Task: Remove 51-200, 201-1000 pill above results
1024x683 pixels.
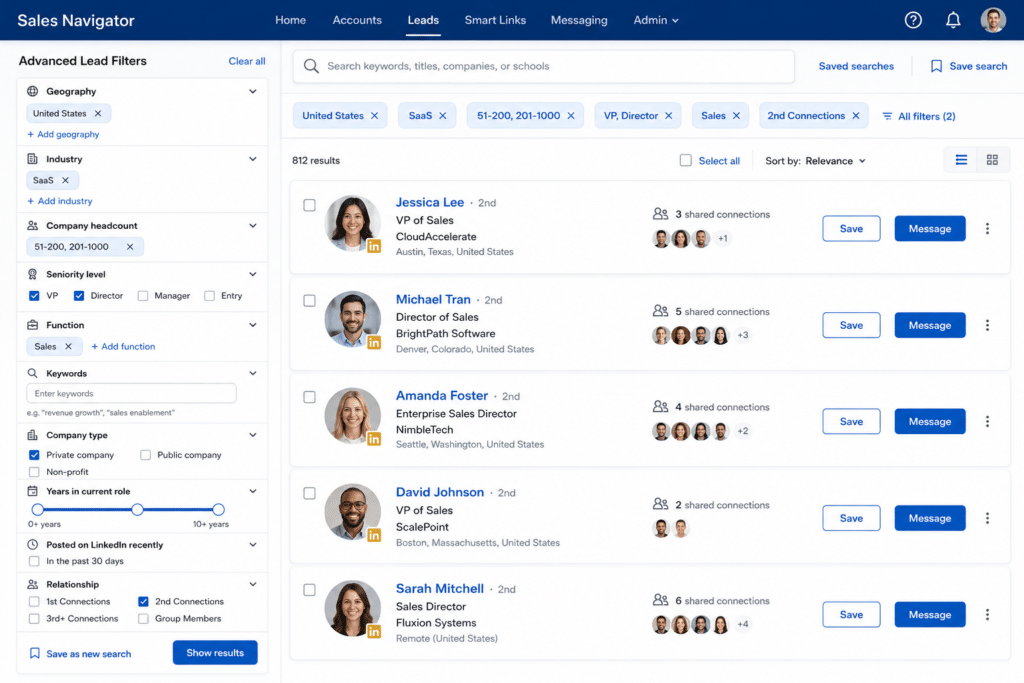Action: pos(571,116)
